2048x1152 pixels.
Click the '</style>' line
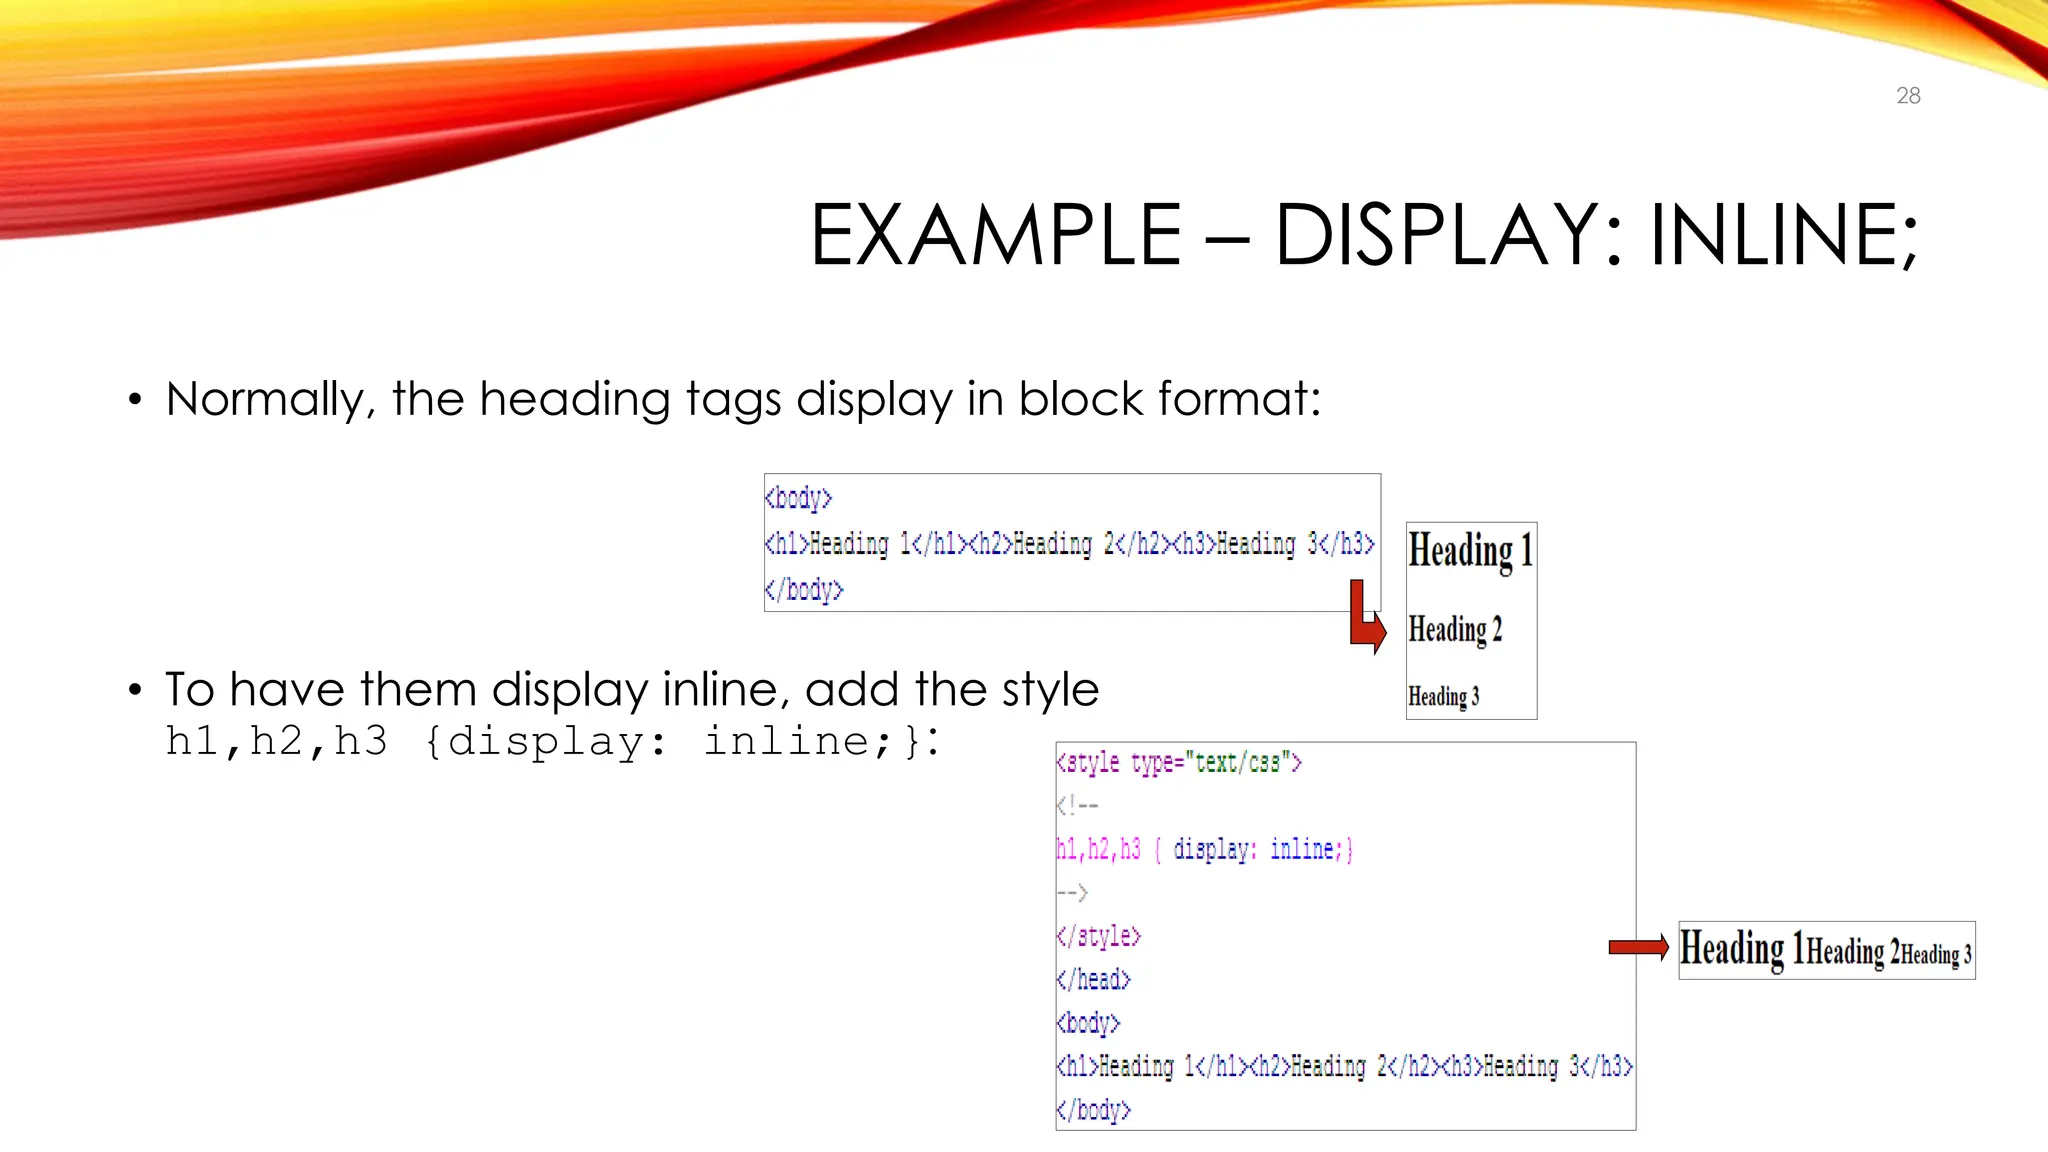(x=1099, y=936)
